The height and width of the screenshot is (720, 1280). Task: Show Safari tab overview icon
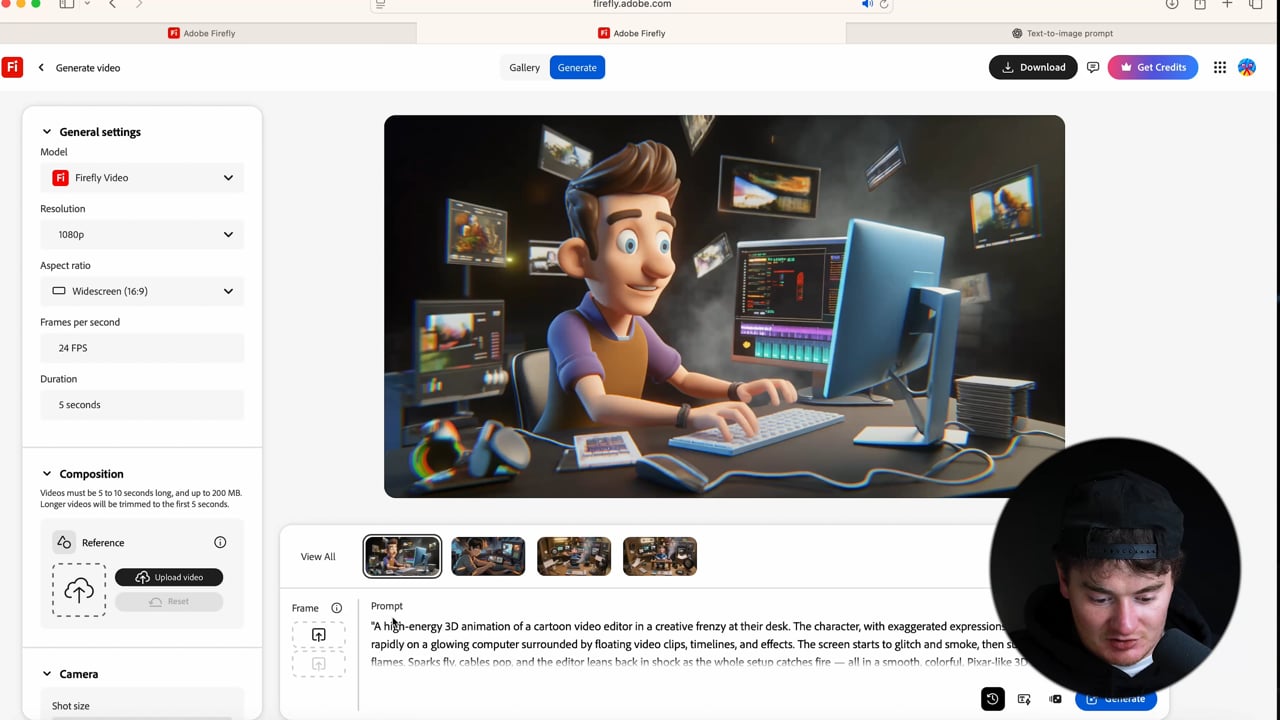point(1256,5)
